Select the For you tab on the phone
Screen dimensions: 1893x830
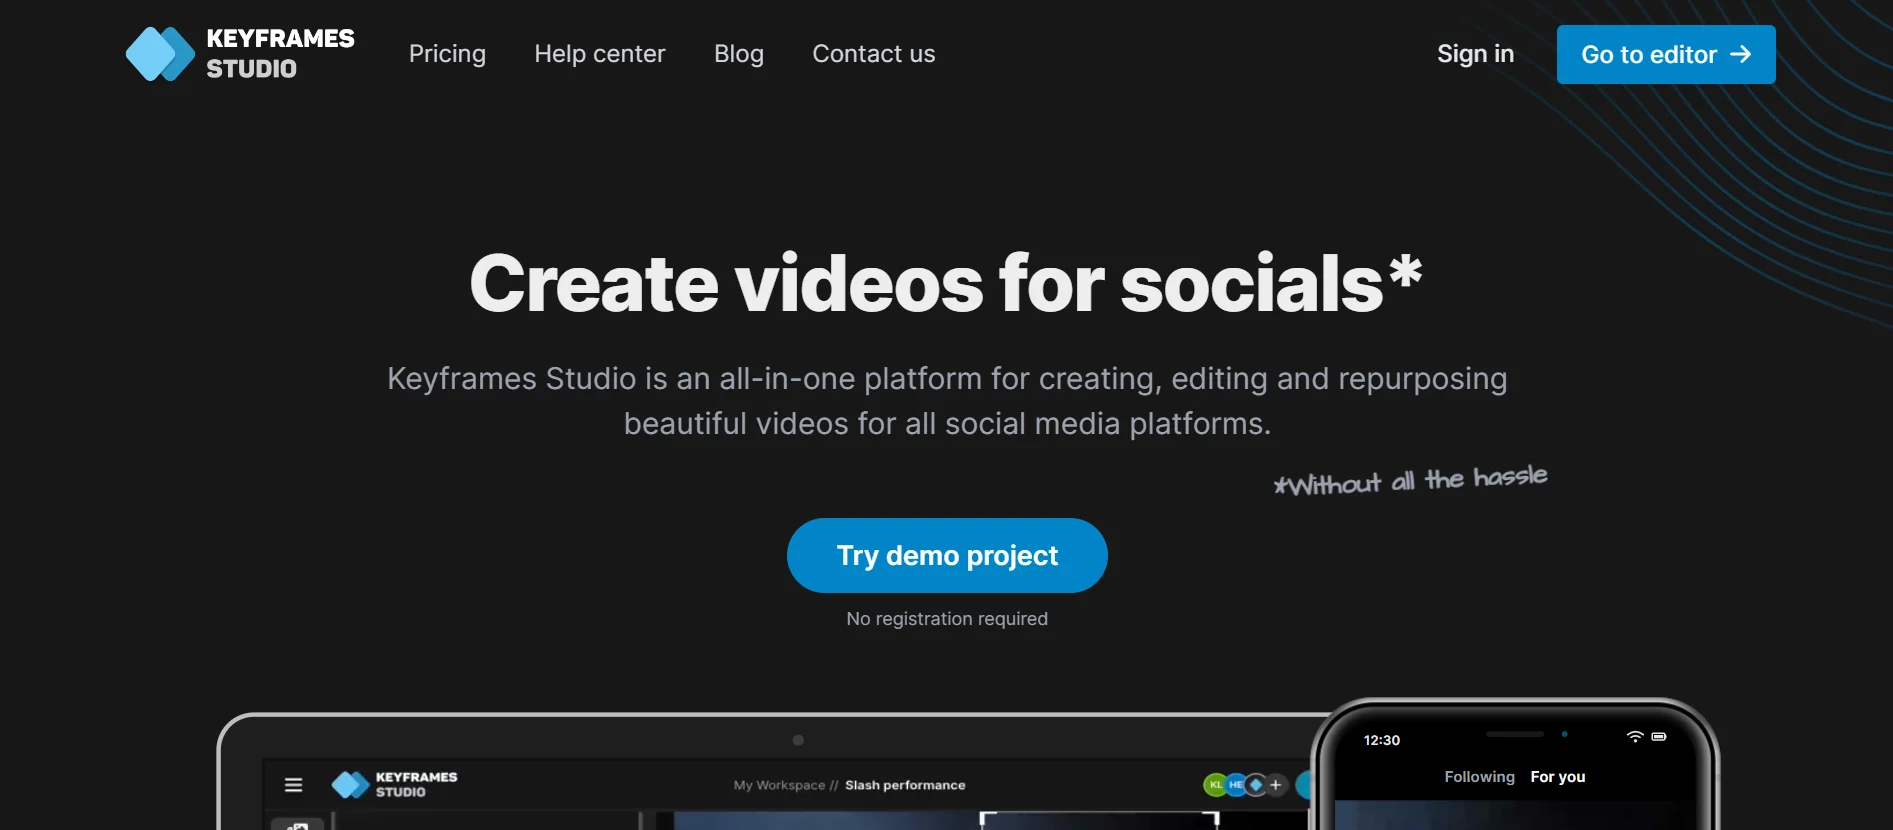point(1557,777)
